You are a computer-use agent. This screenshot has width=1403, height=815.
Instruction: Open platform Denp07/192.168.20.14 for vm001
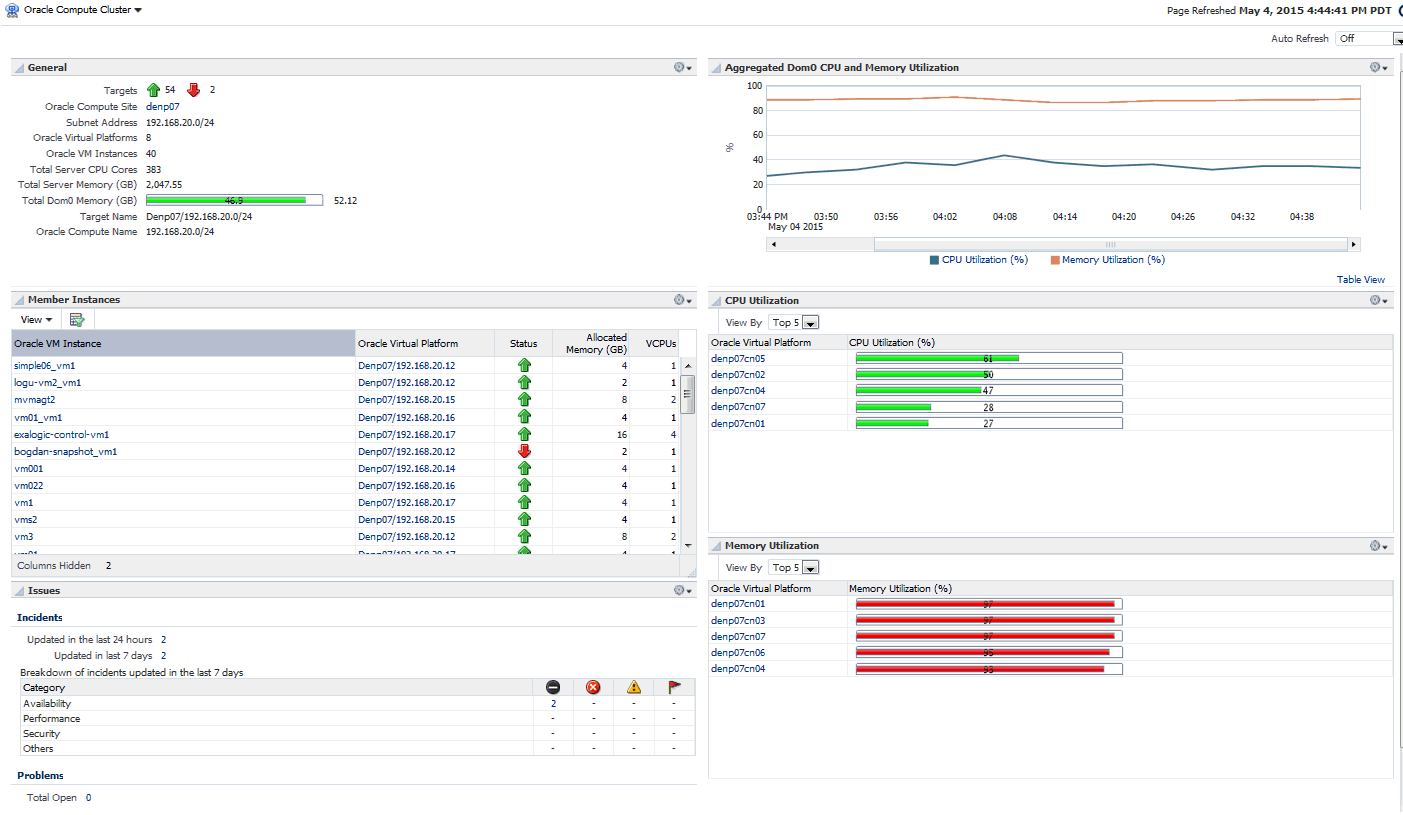pos(406,469)
